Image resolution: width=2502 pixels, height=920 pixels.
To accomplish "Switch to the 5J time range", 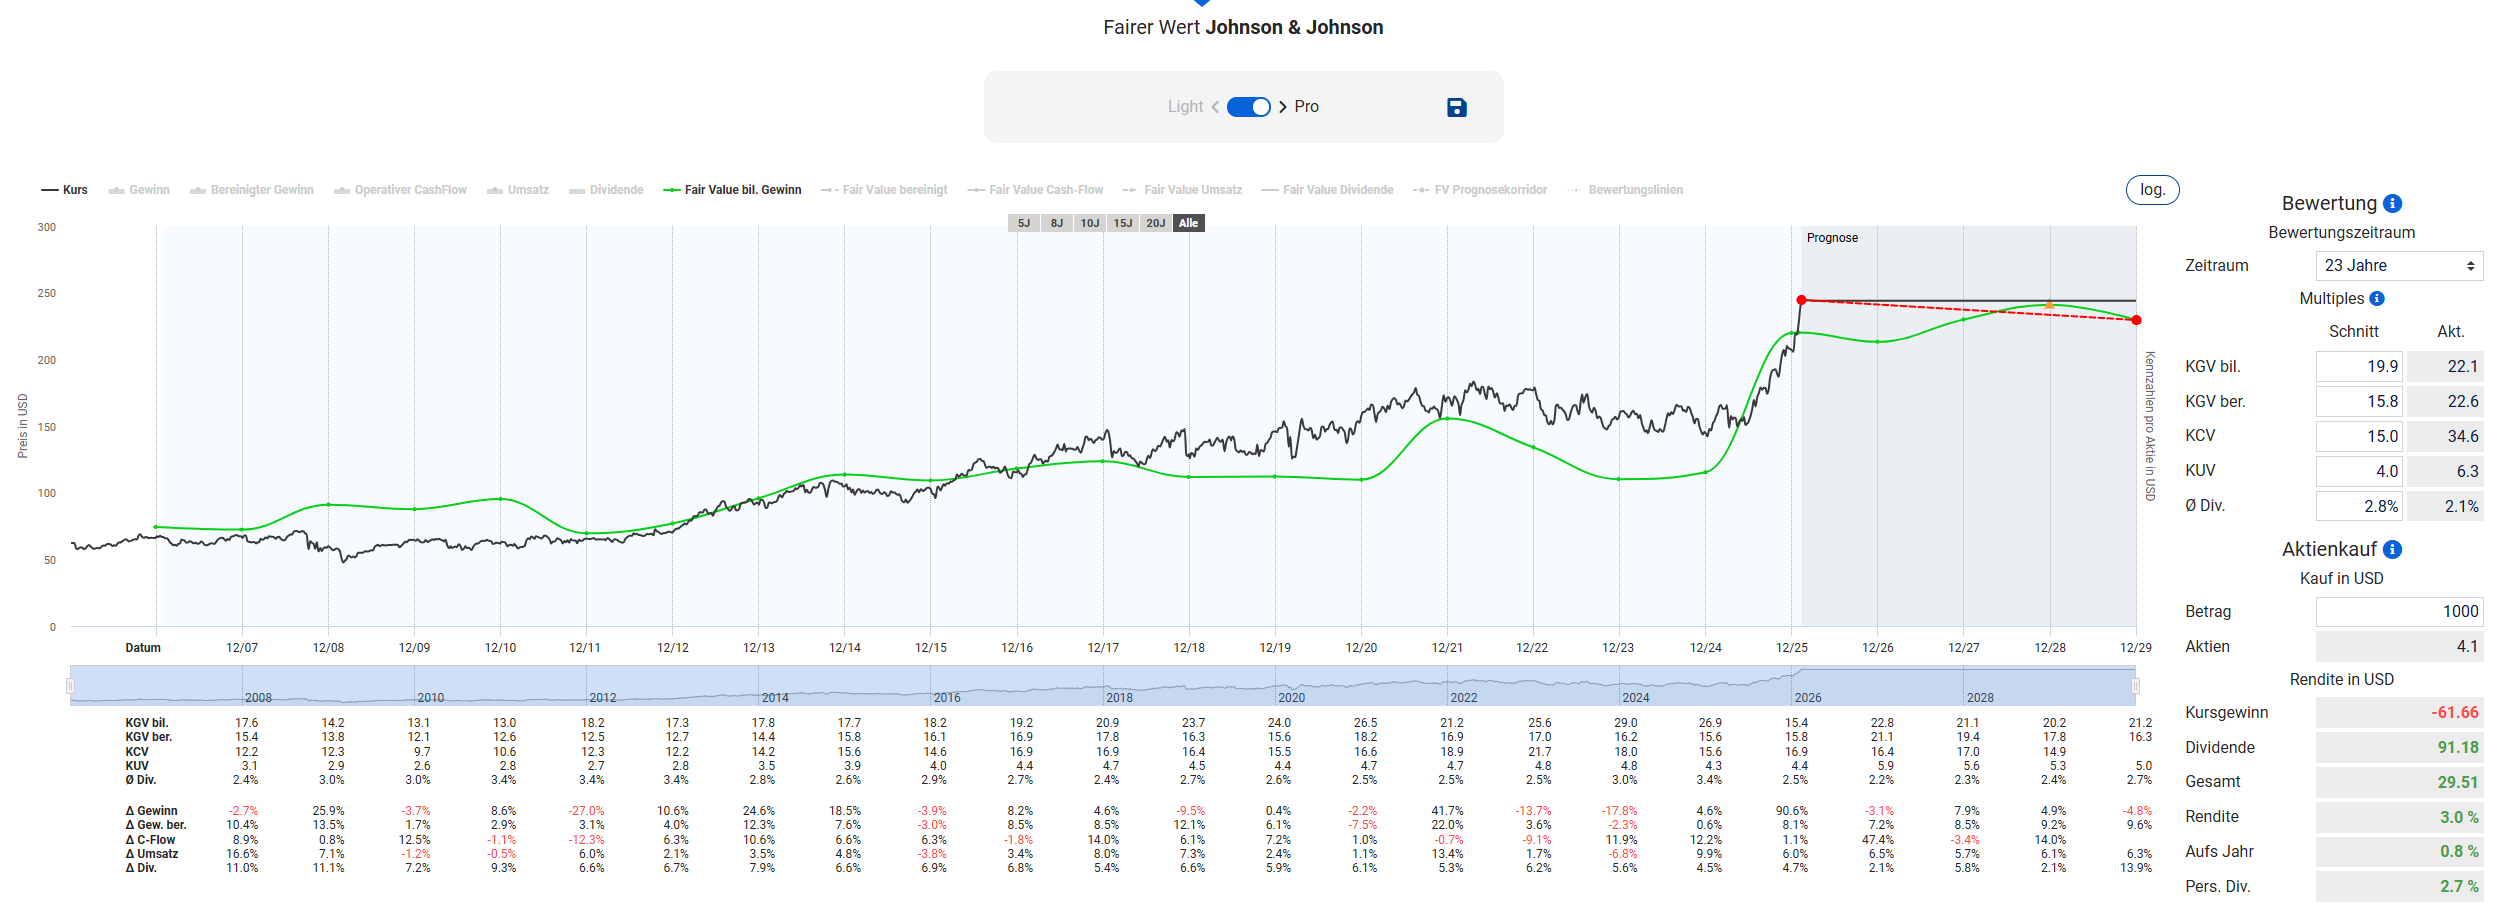I will pyautogui.click(x=1023, y=223).
